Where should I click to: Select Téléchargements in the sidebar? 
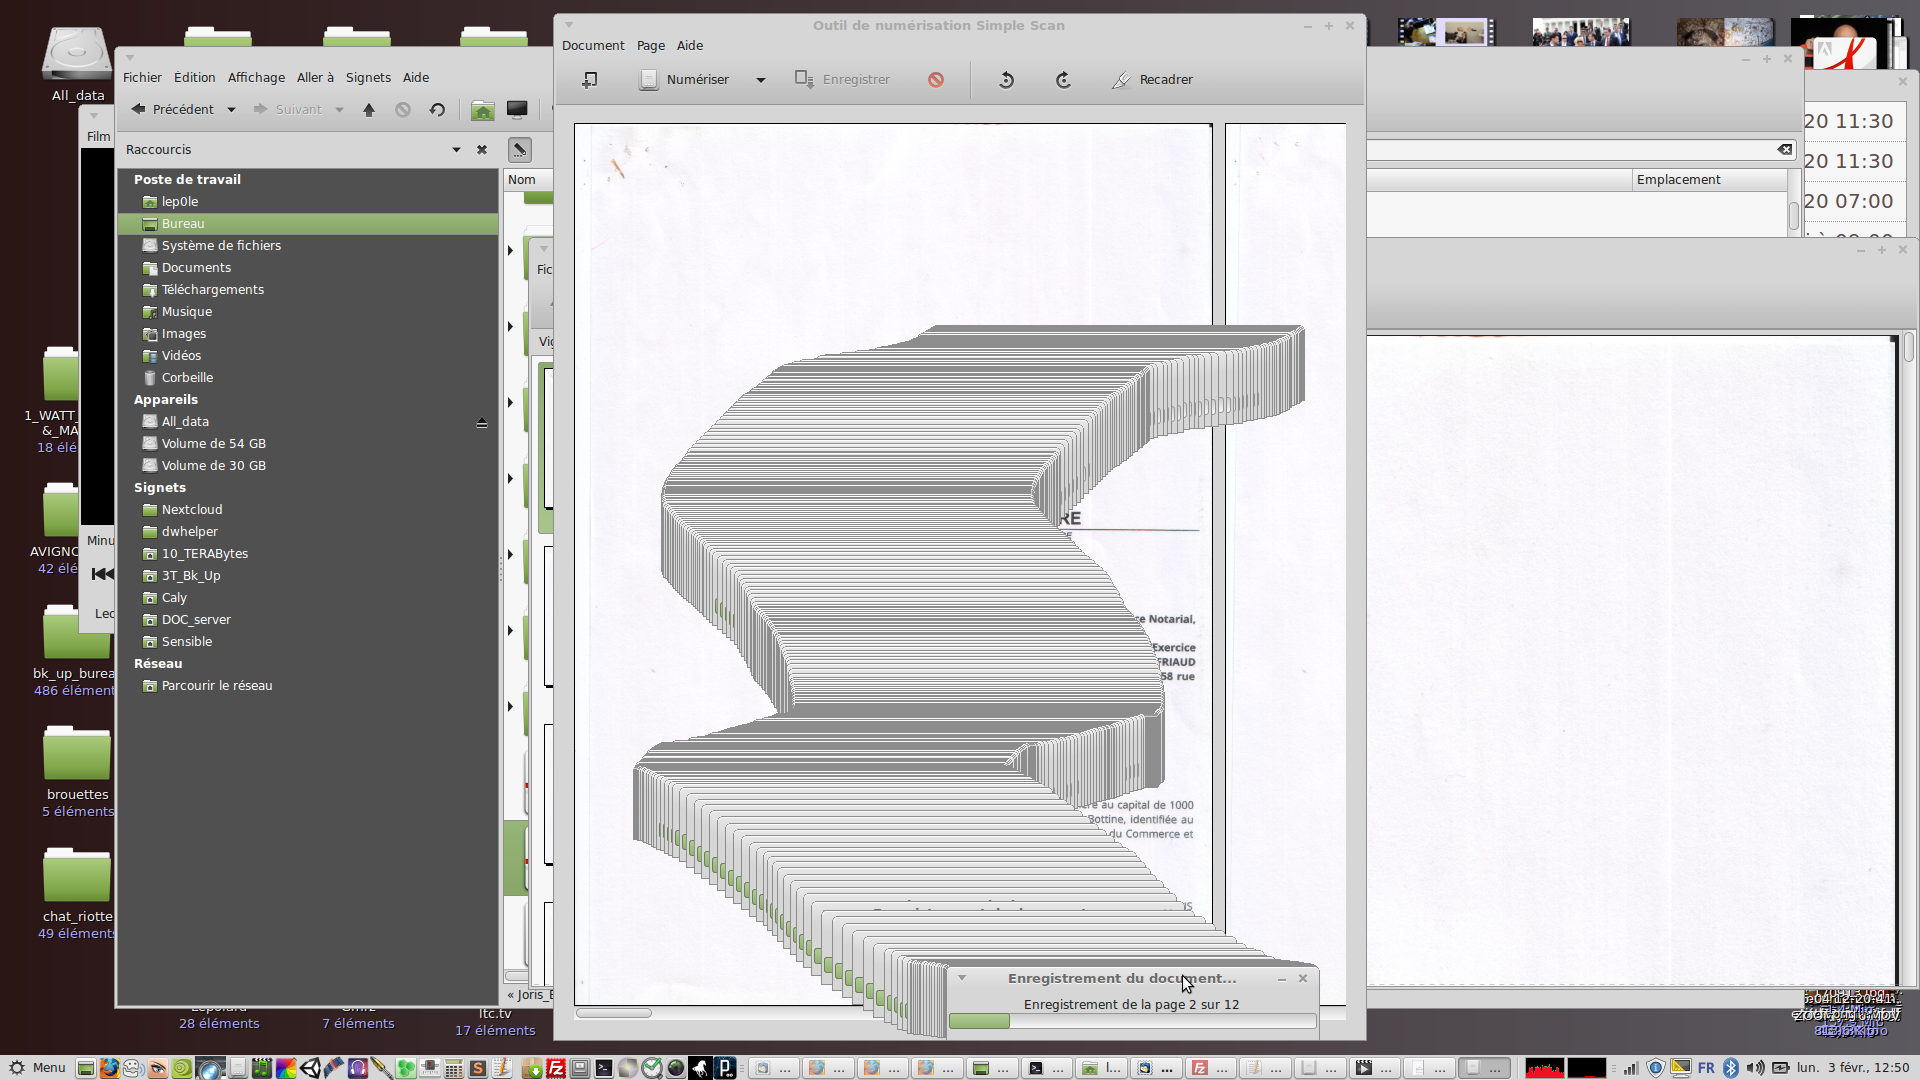tap(212, 290)
